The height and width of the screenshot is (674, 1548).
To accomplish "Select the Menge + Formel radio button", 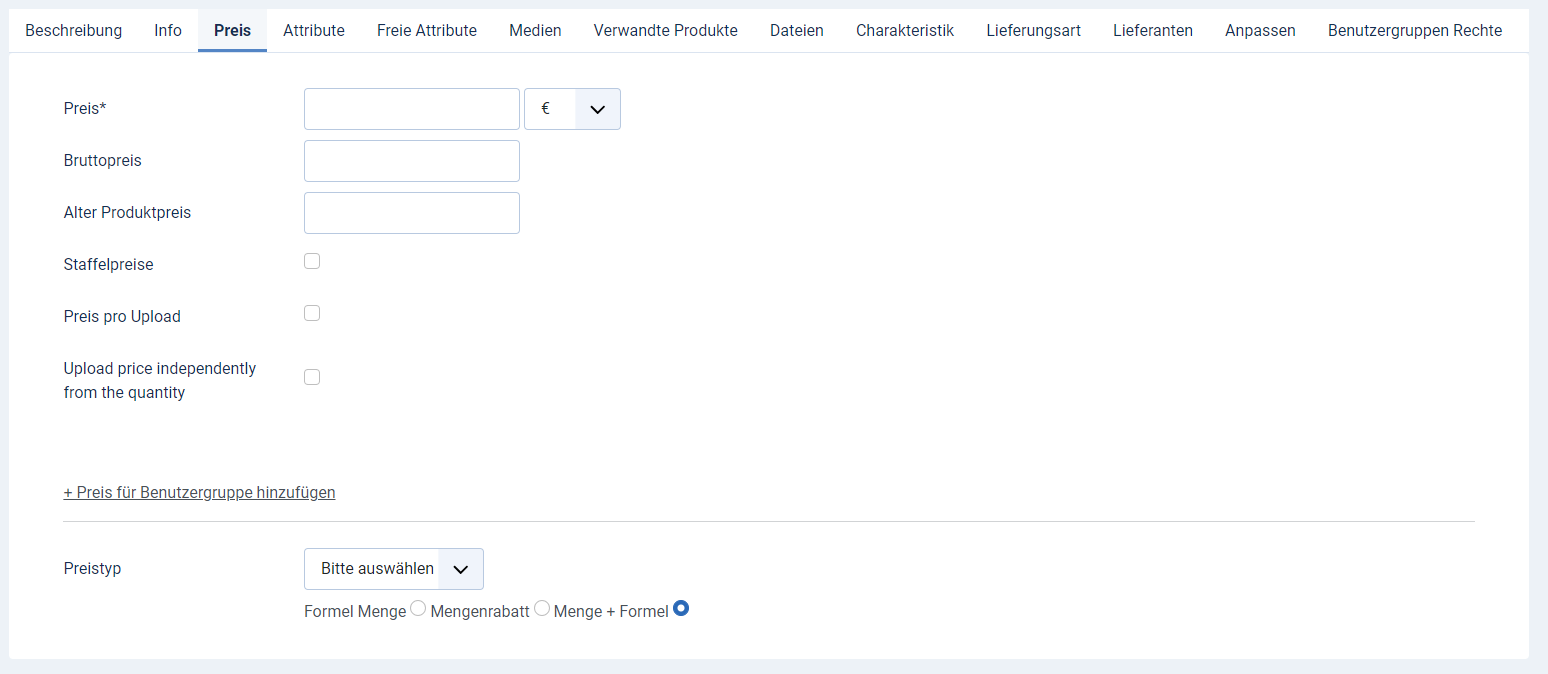I will click(x=681, y=608).
